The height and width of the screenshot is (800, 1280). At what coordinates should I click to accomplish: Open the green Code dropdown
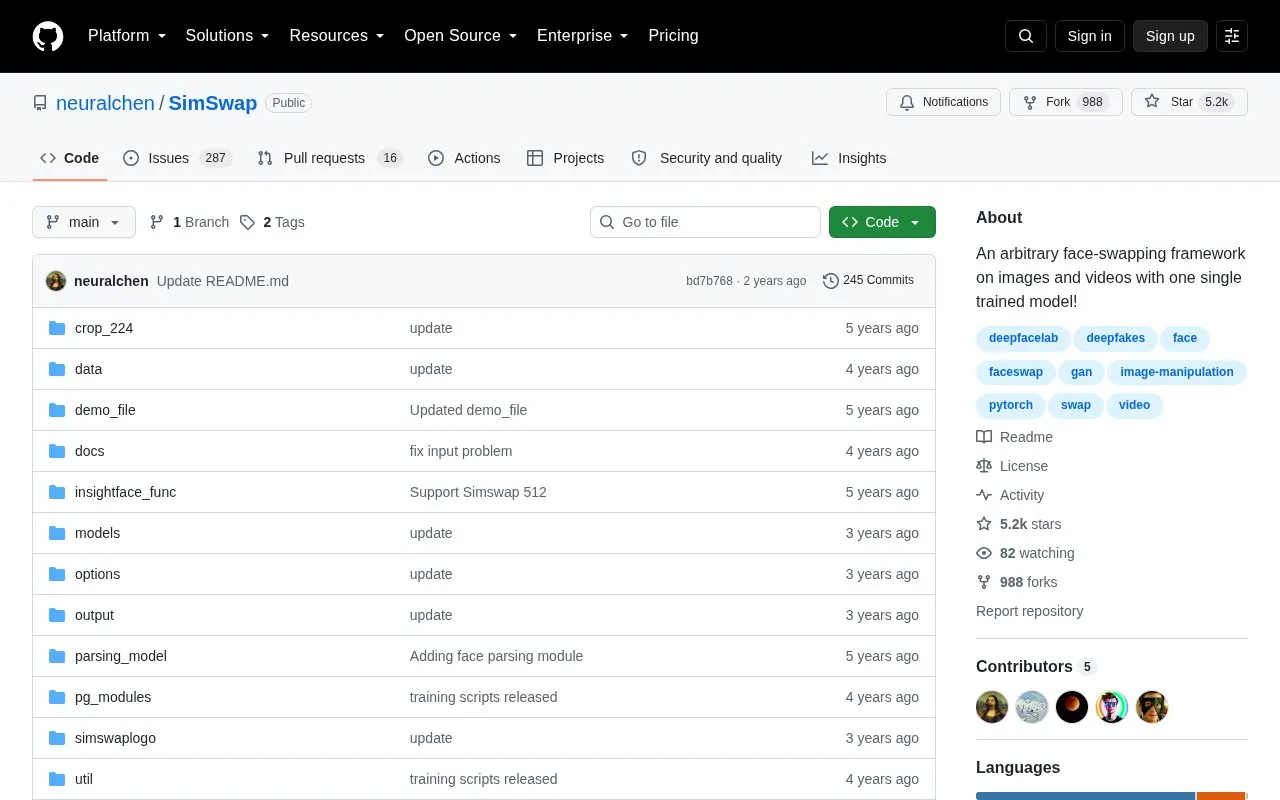click(x=882, y=222)
